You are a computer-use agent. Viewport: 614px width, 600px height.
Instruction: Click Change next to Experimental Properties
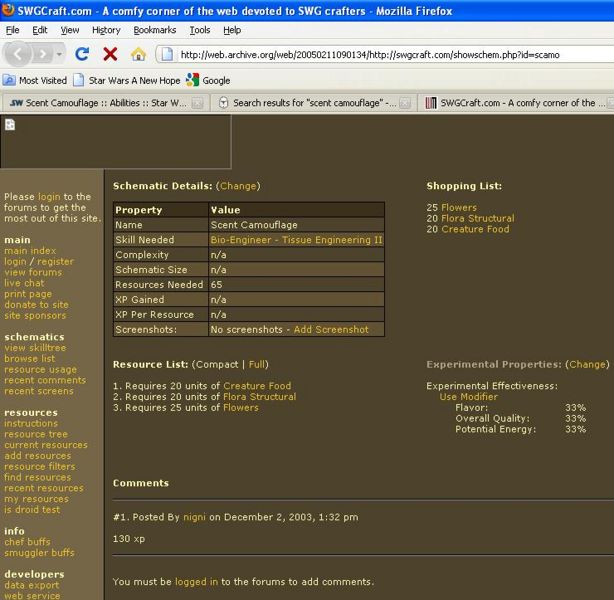[587, 364]
